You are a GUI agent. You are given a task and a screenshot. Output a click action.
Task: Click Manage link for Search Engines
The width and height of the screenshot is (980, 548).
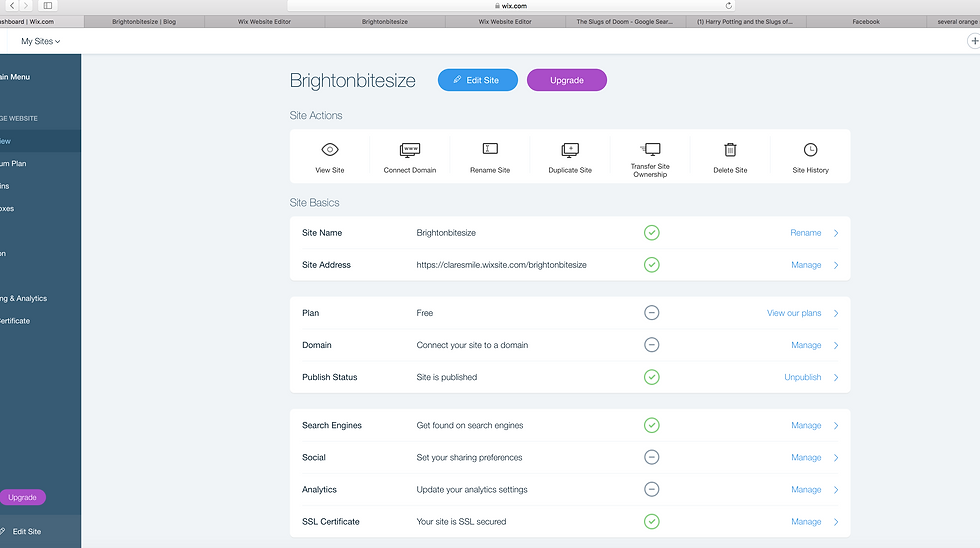click(806, 426)
